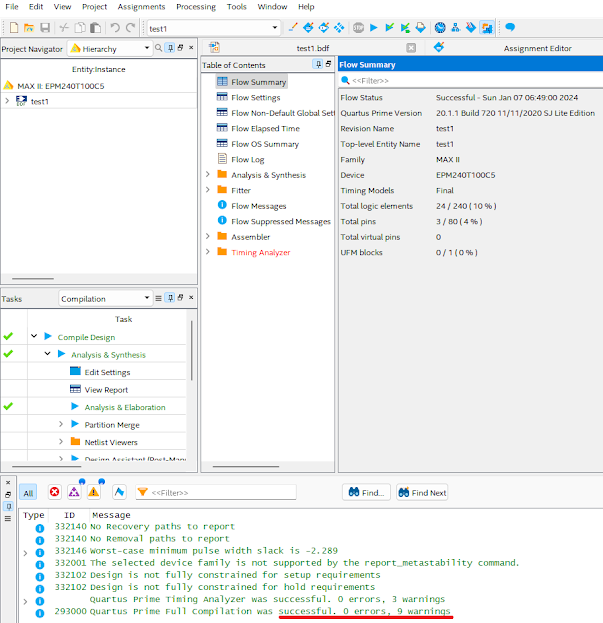Run the Analysis & Elaboration task
The width and height of the screenshot is (603, 623).
click(125, 407)
